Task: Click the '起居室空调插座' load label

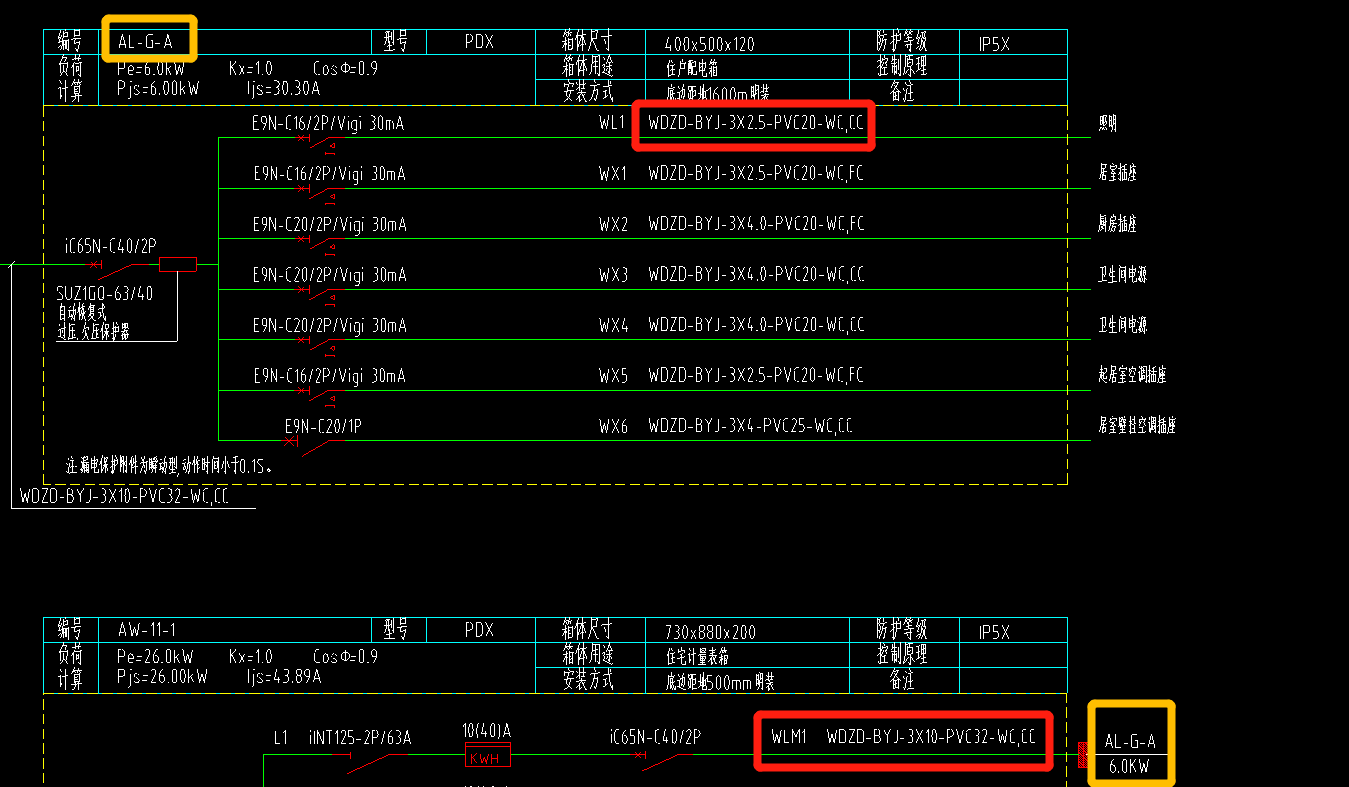Action: (1132, 376)
